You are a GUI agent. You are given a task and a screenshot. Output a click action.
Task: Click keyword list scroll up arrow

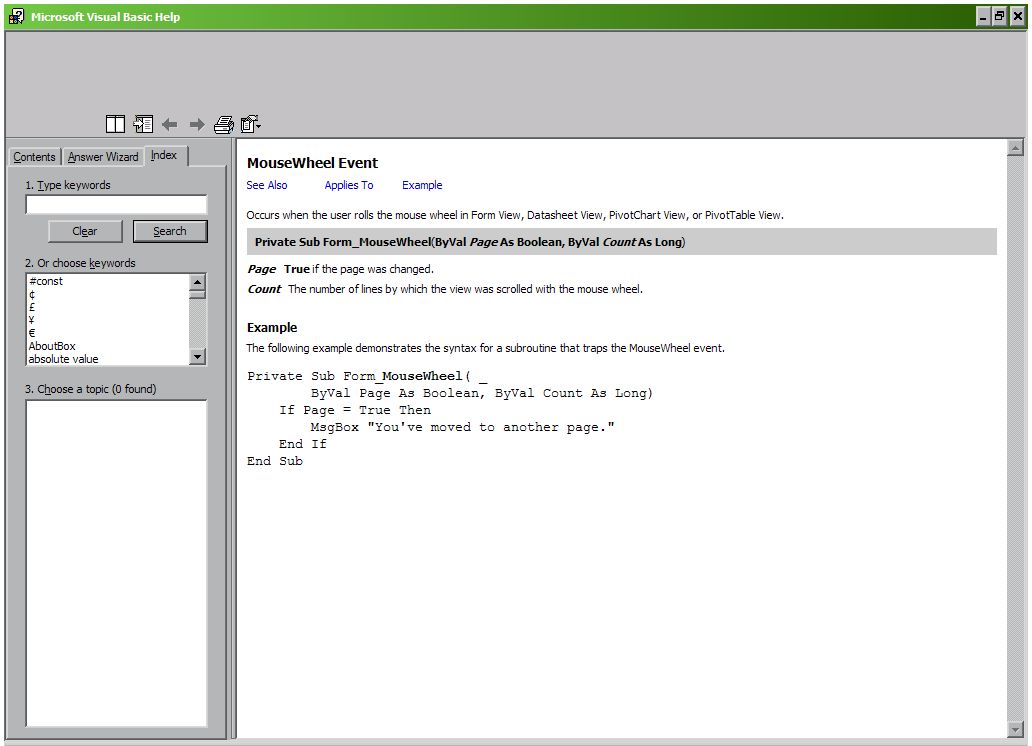coord(197,282)
